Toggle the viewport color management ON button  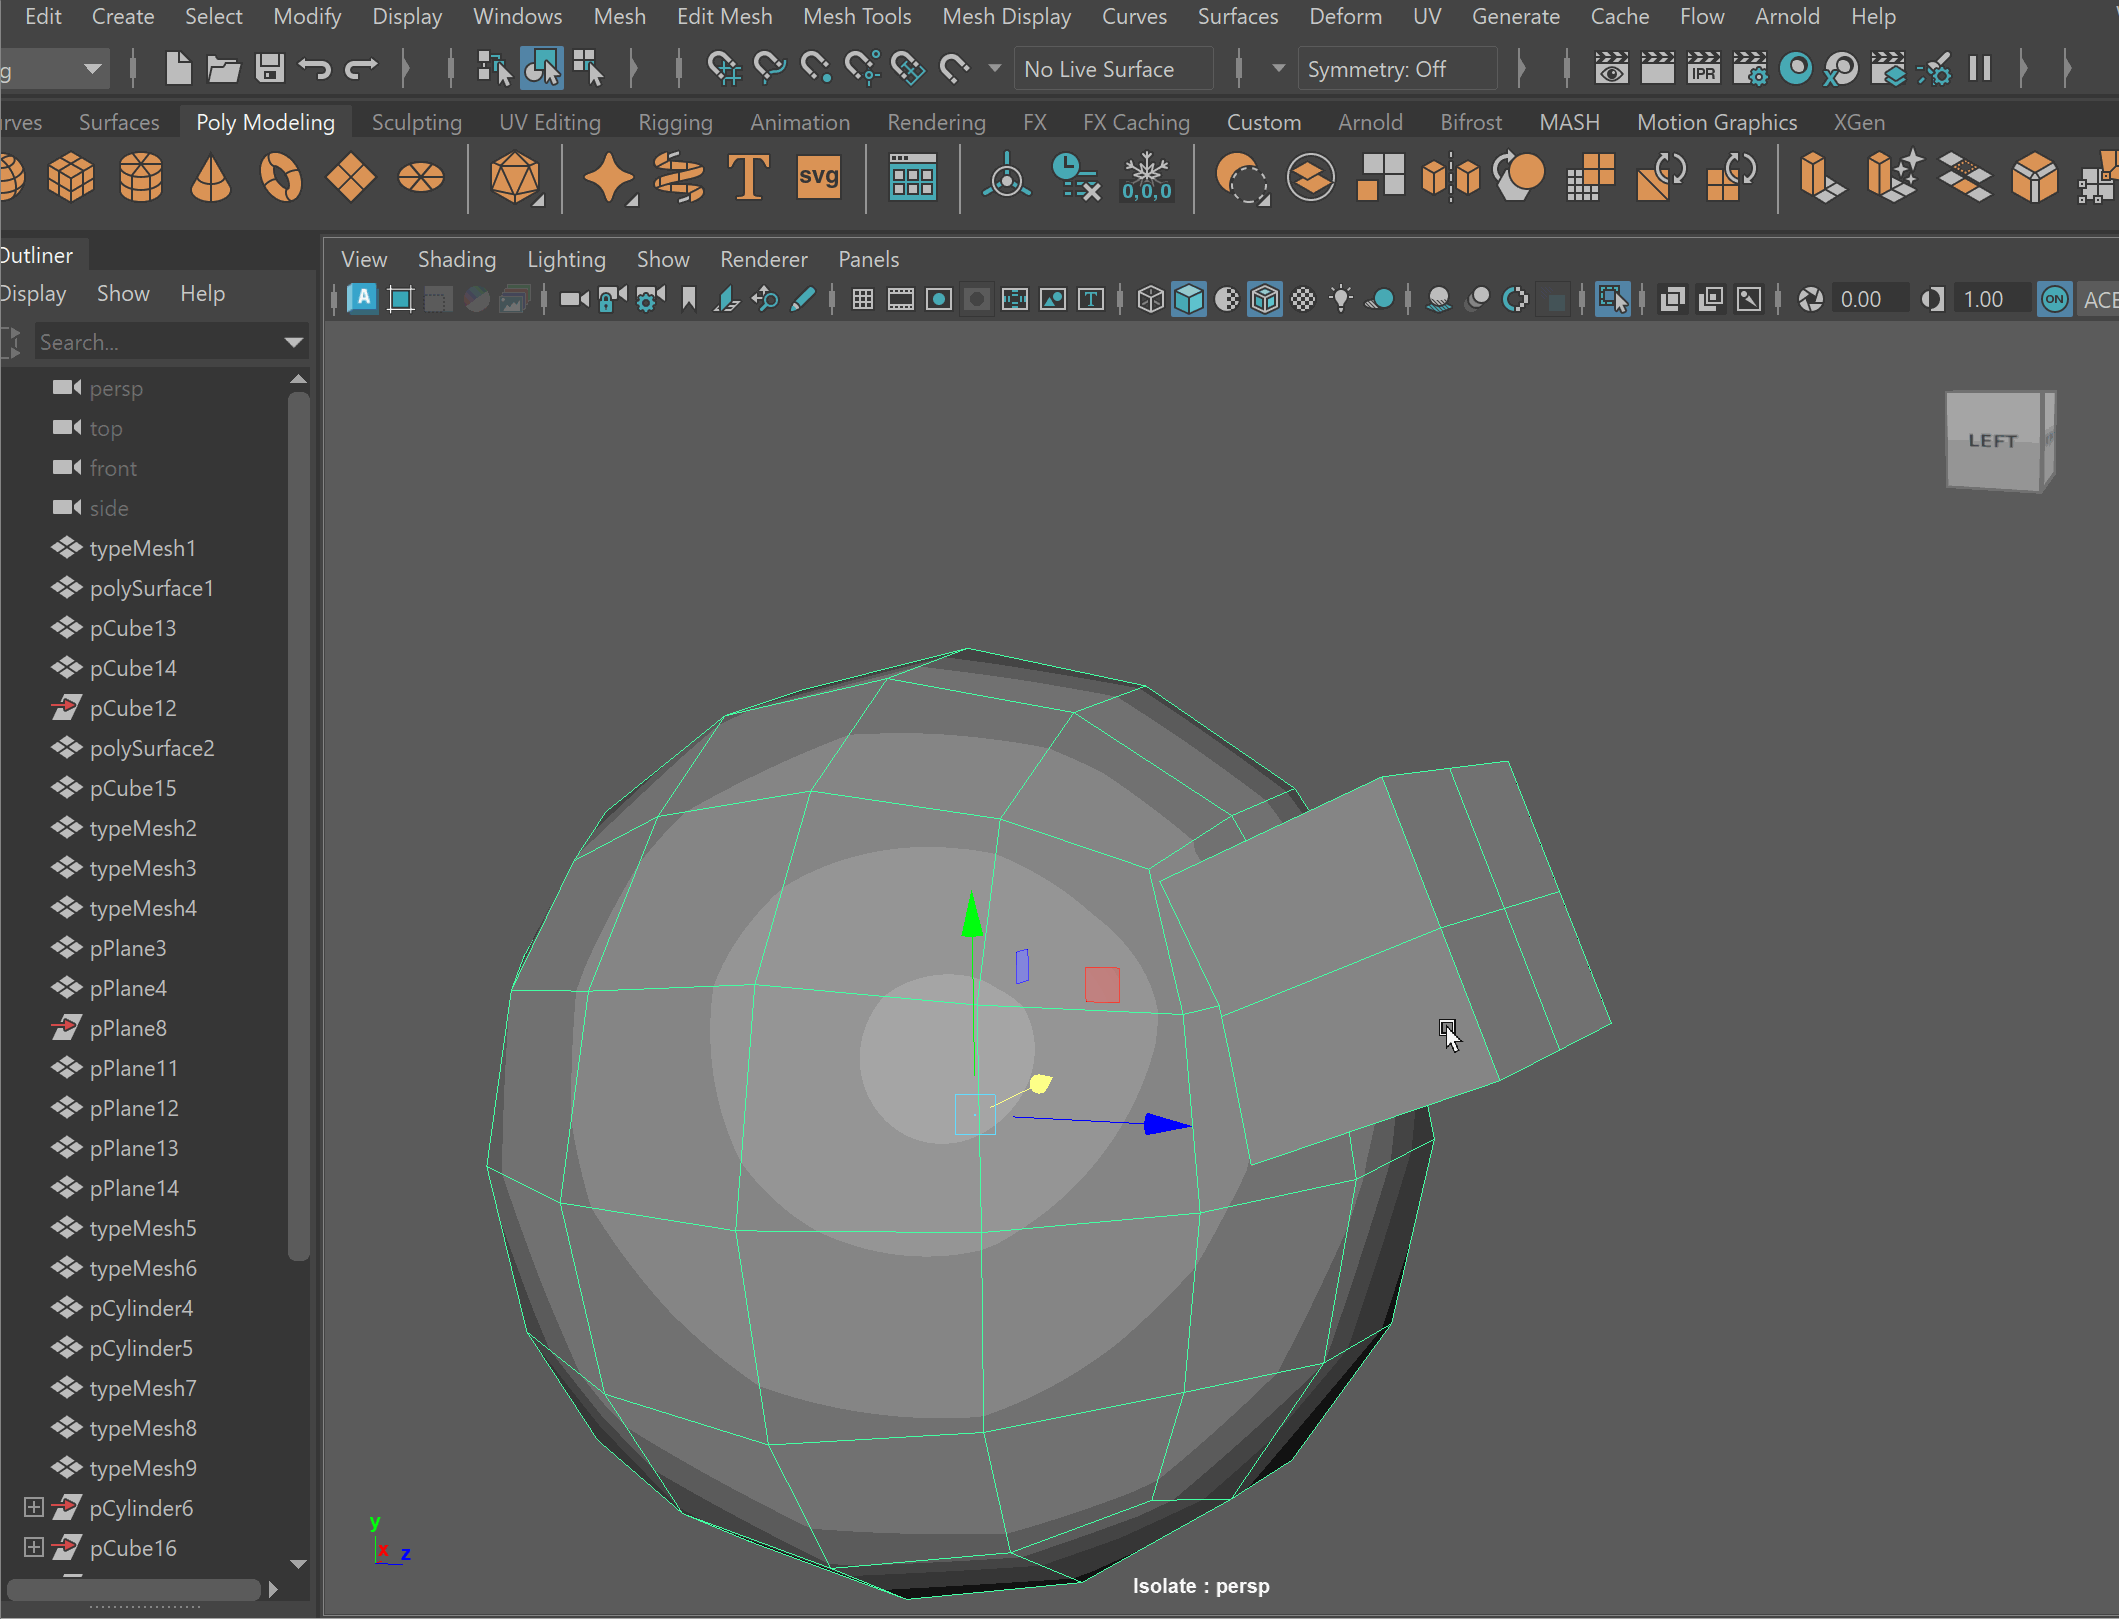pos(2054,299)
